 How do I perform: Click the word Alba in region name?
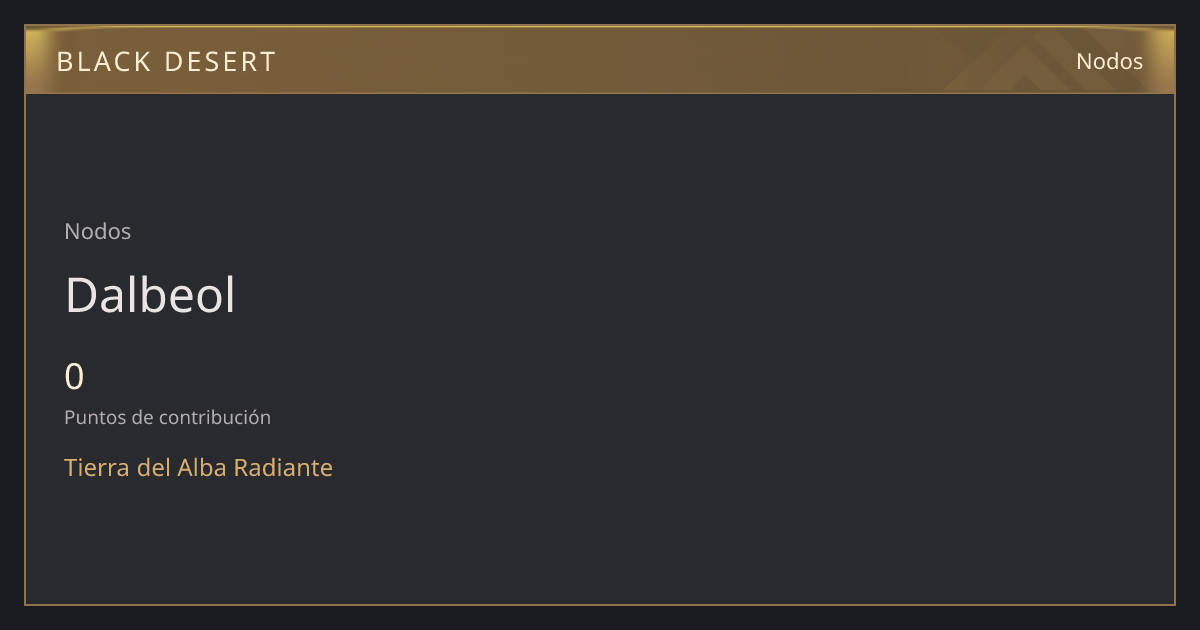click(x=202, y=467)
